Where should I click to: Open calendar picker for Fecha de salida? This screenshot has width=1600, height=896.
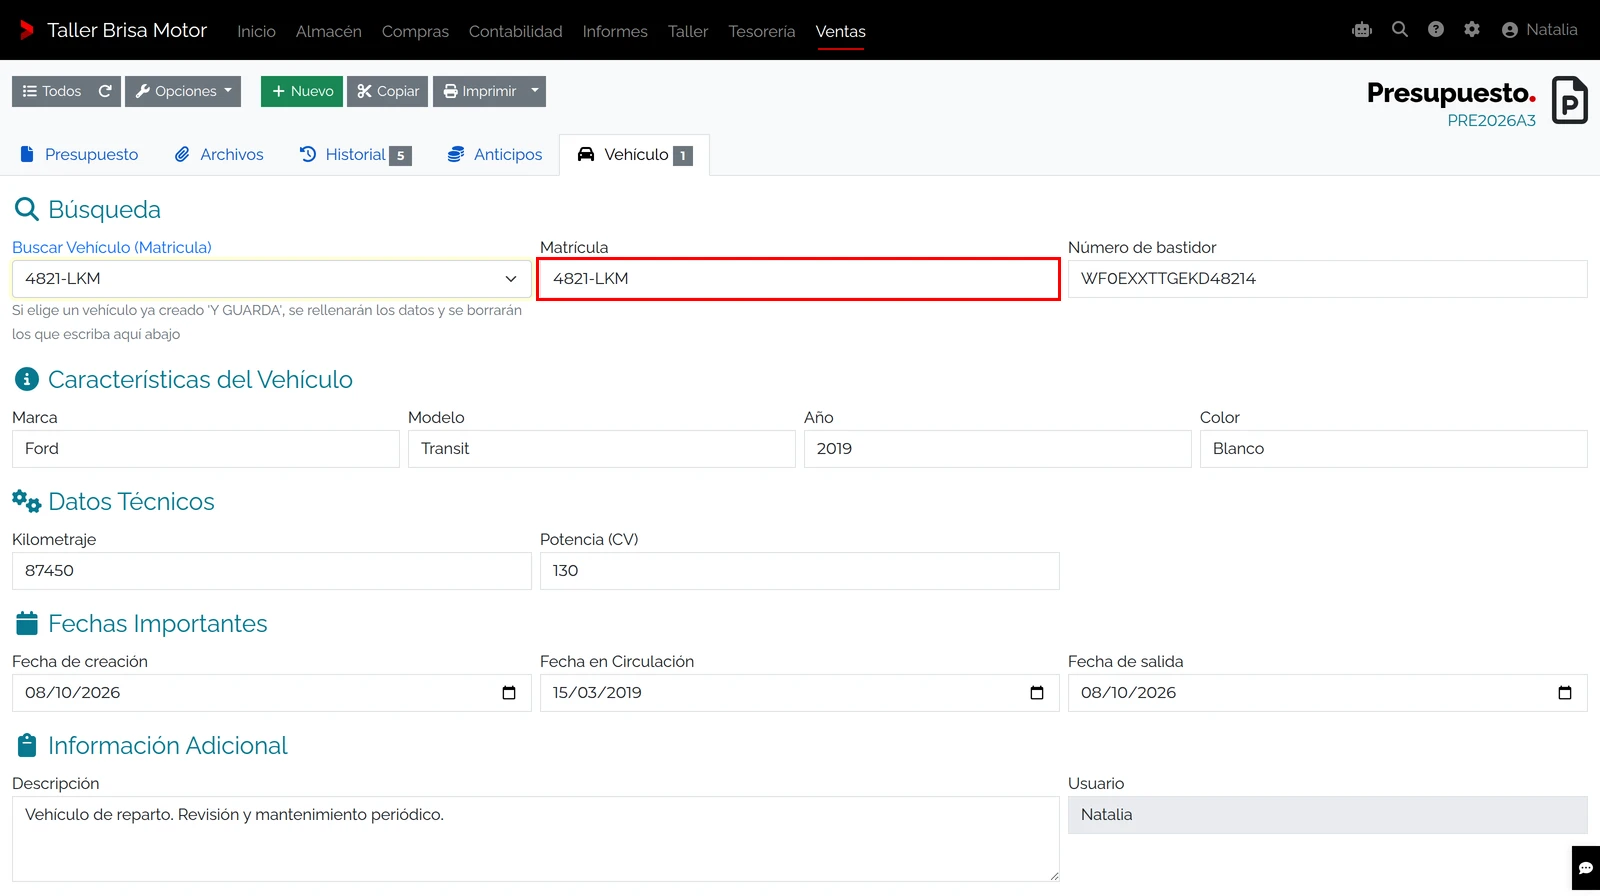[1565, 693]
